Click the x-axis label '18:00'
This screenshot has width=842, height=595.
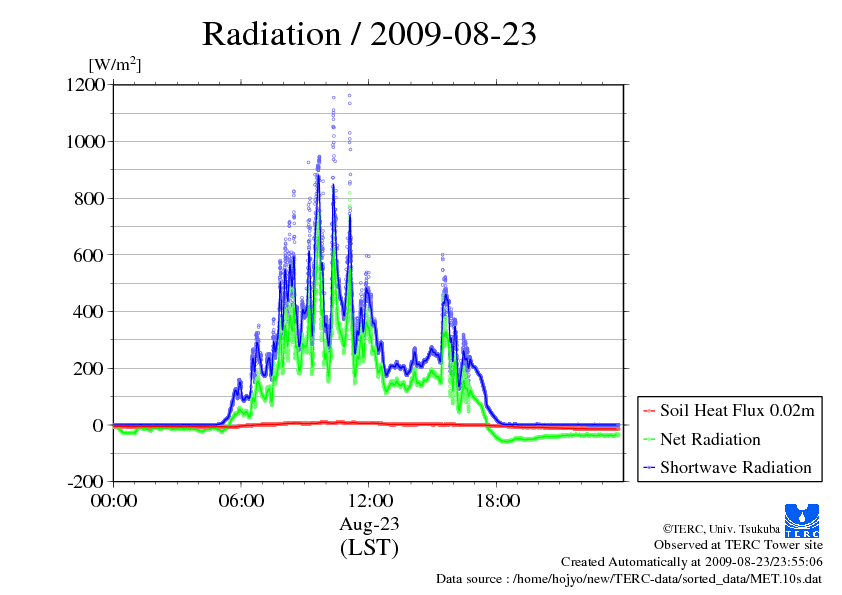[498, 501]
